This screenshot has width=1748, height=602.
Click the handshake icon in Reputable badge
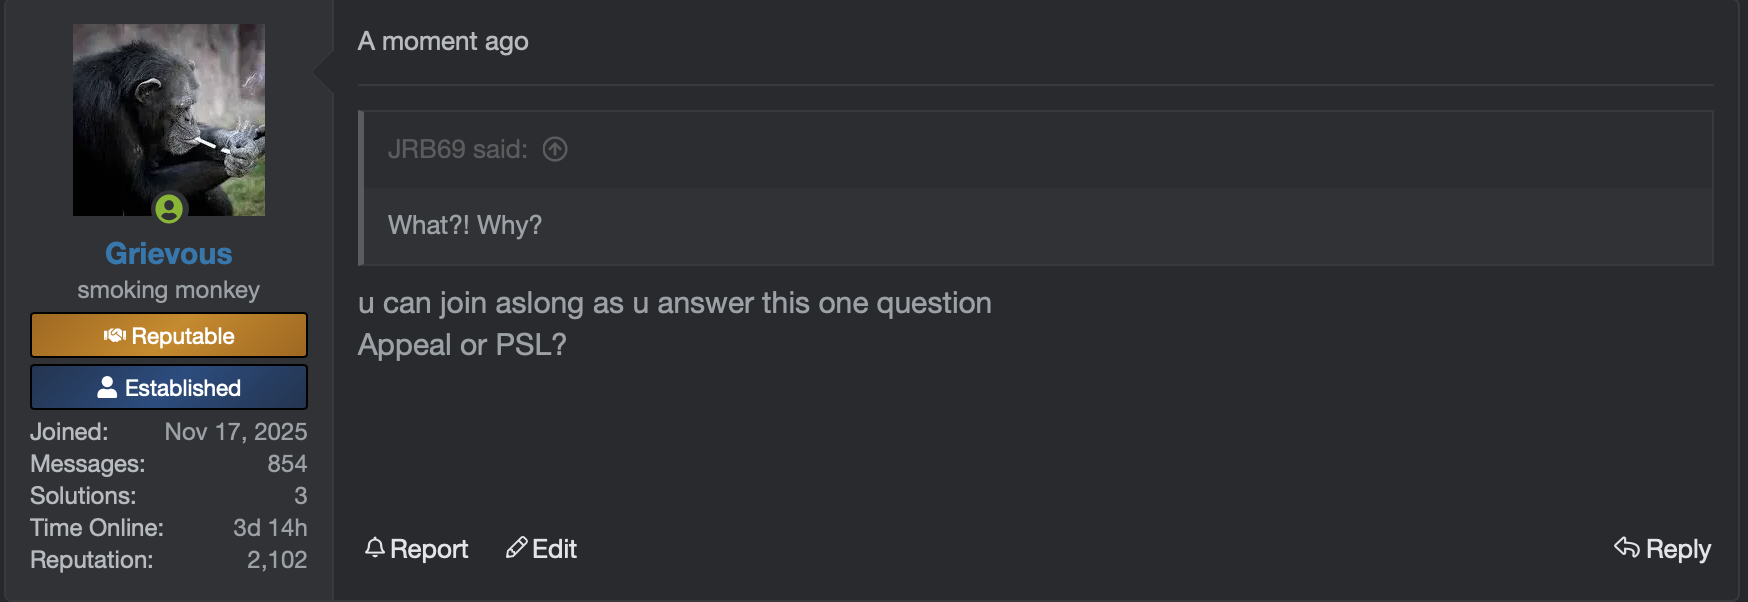coord(115,336)
